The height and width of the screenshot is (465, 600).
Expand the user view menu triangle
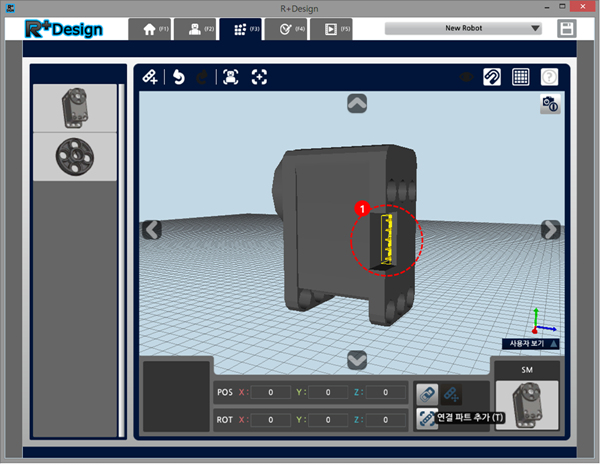(553, 343)
